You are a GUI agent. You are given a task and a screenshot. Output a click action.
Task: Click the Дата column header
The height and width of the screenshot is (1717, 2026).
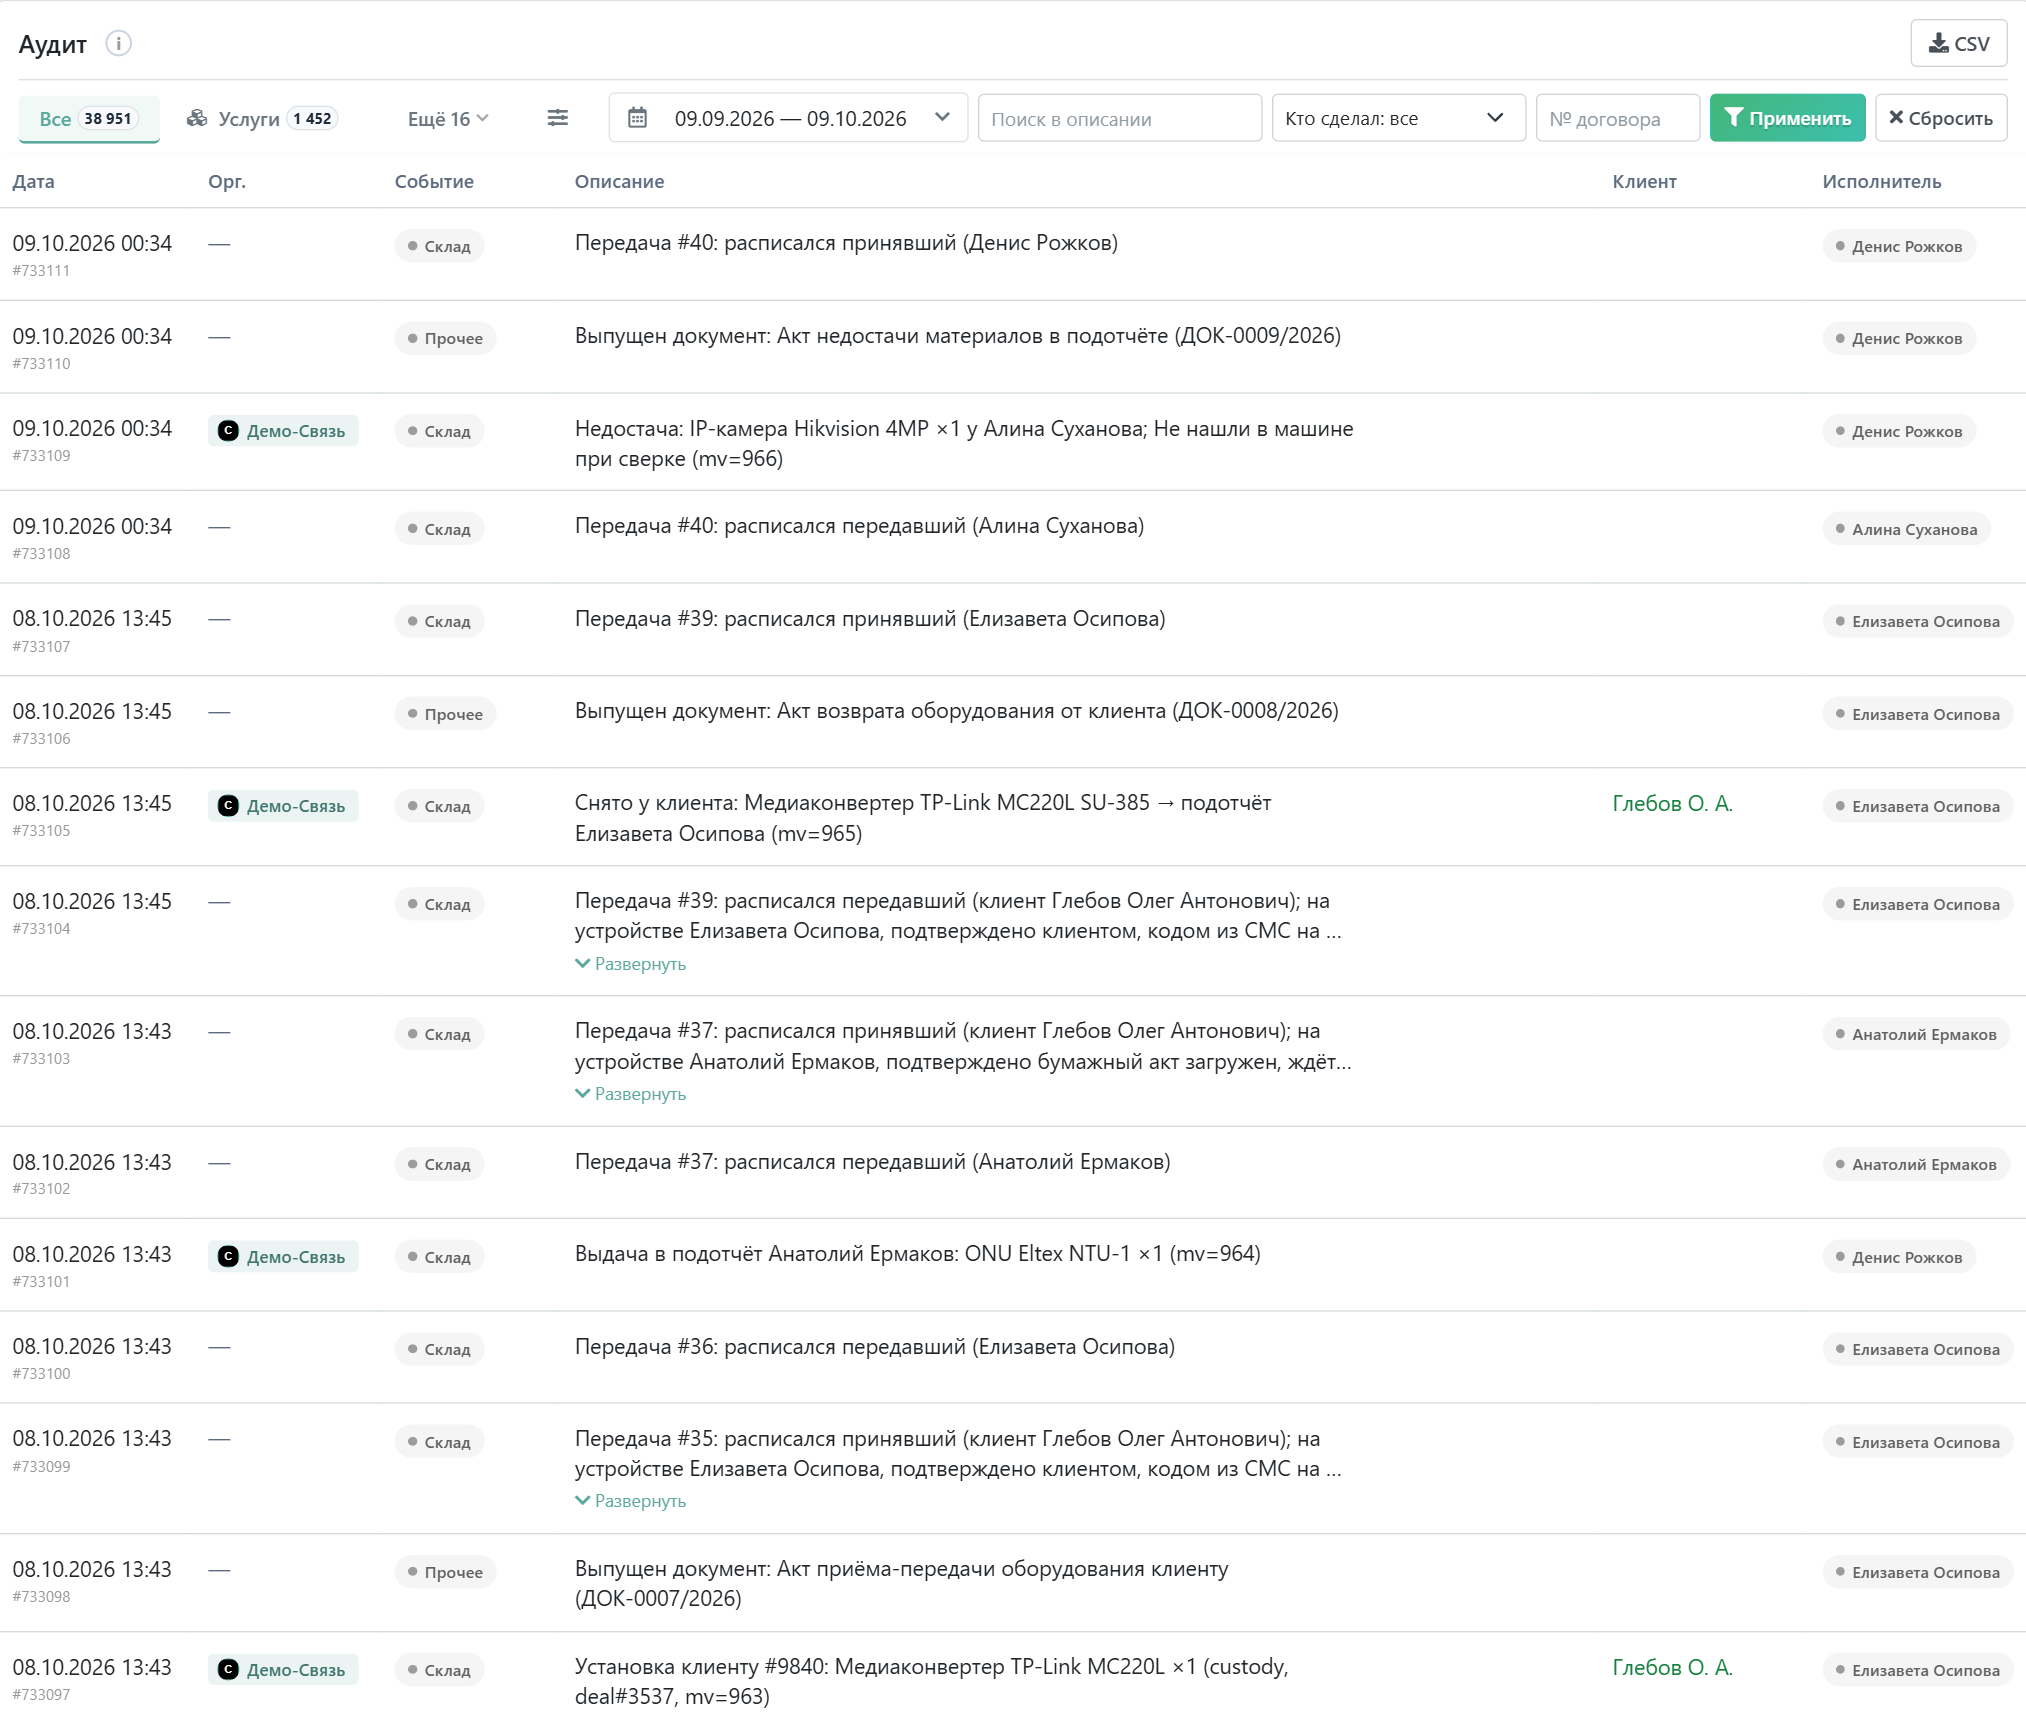[x=34, y=182]
